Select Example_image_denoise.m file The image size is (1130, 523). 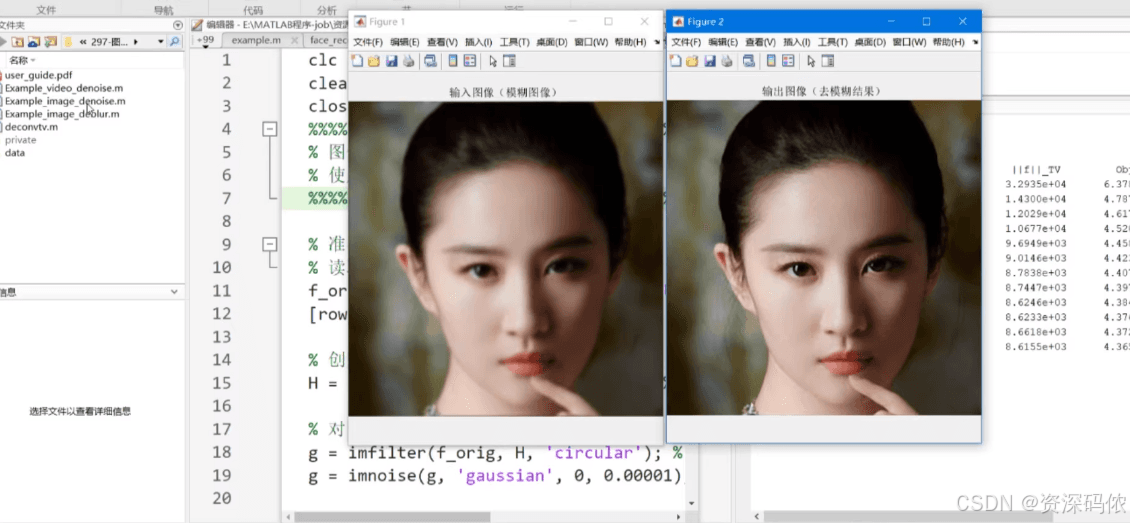(65, 101)
